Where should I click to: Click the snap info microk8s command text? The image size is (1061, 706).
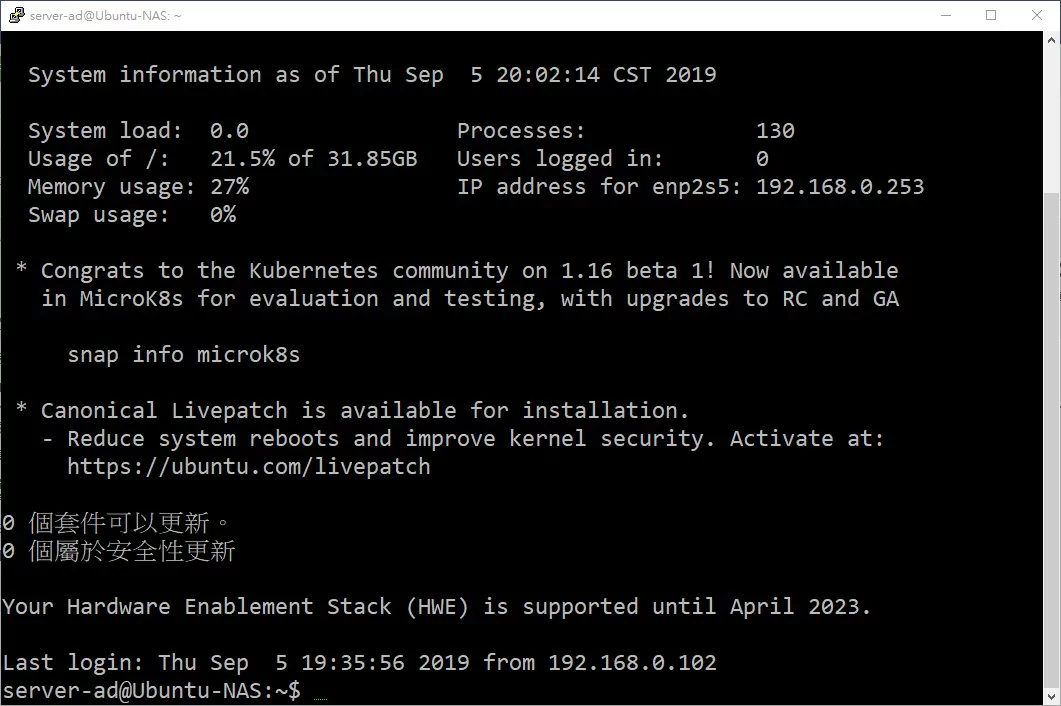tap(183, 354)
